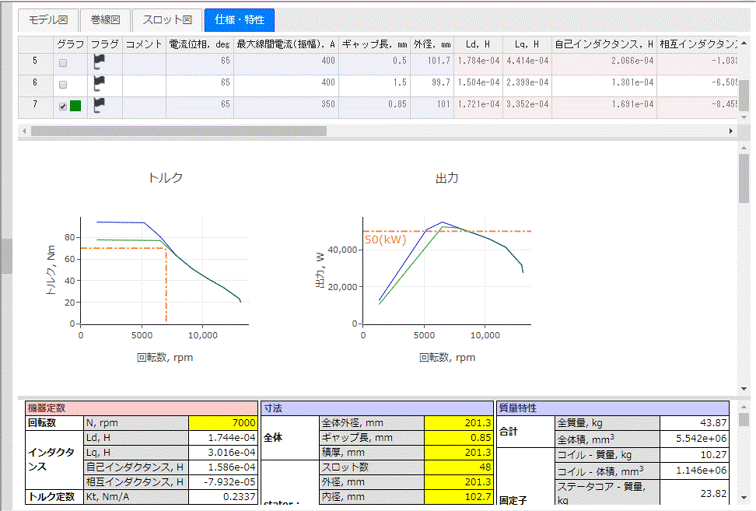Click the comment cell of row 6
Viewport: 756px width, 511px height.
pos(144,84)
